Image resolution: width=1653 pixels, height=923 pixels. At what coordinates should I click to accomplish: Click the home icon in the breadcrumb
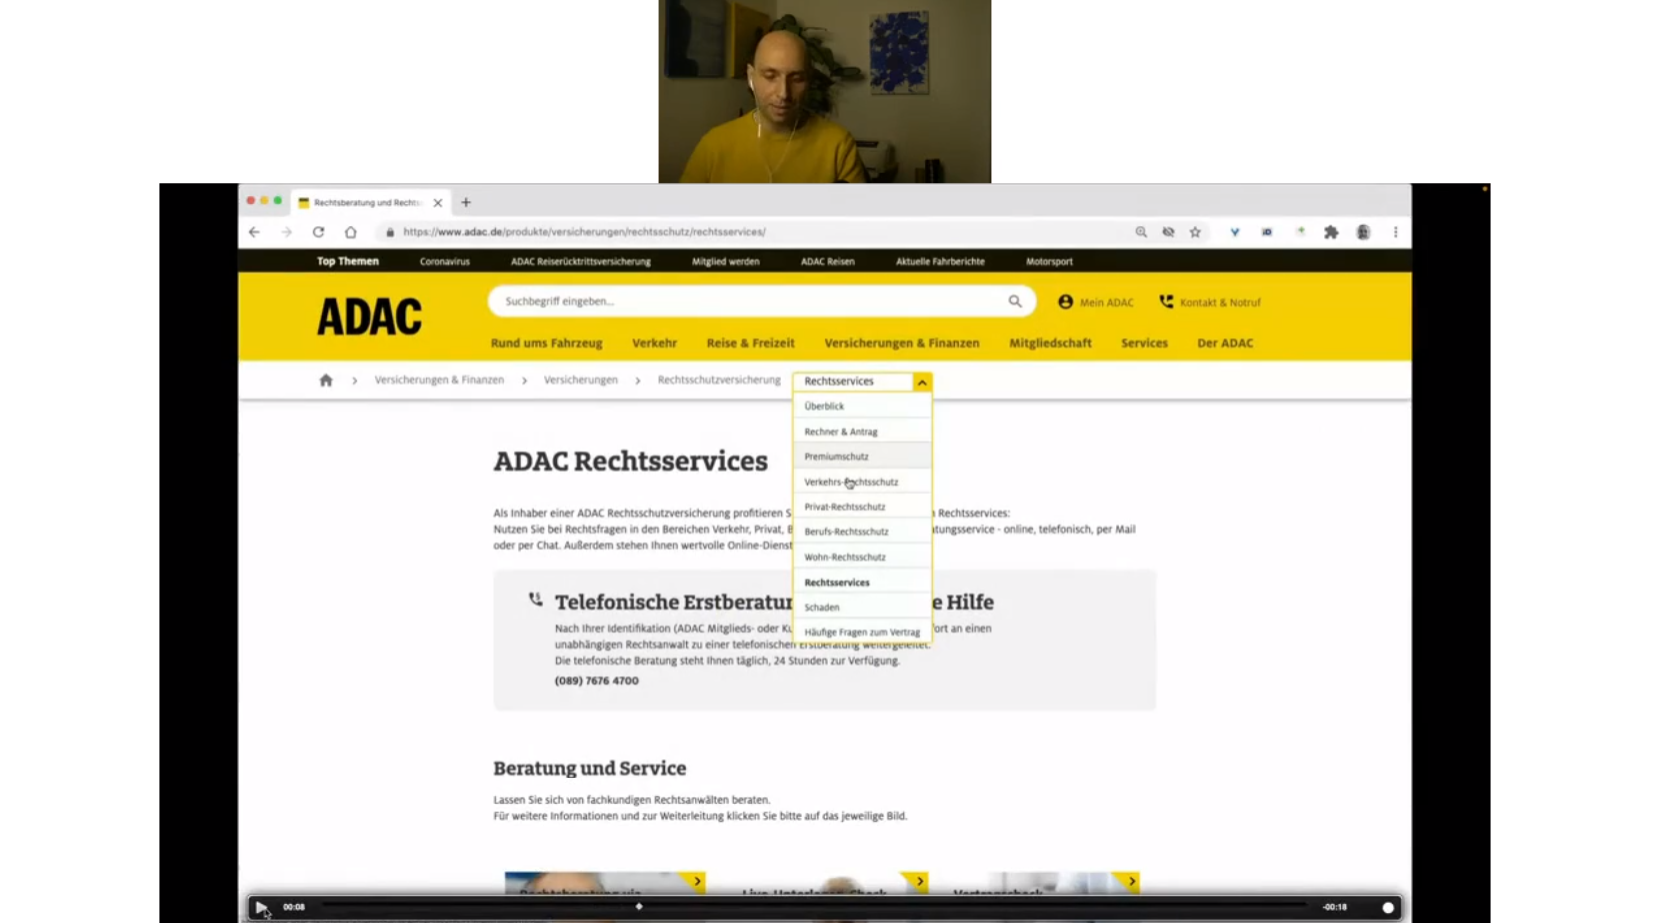pos(325,380)
